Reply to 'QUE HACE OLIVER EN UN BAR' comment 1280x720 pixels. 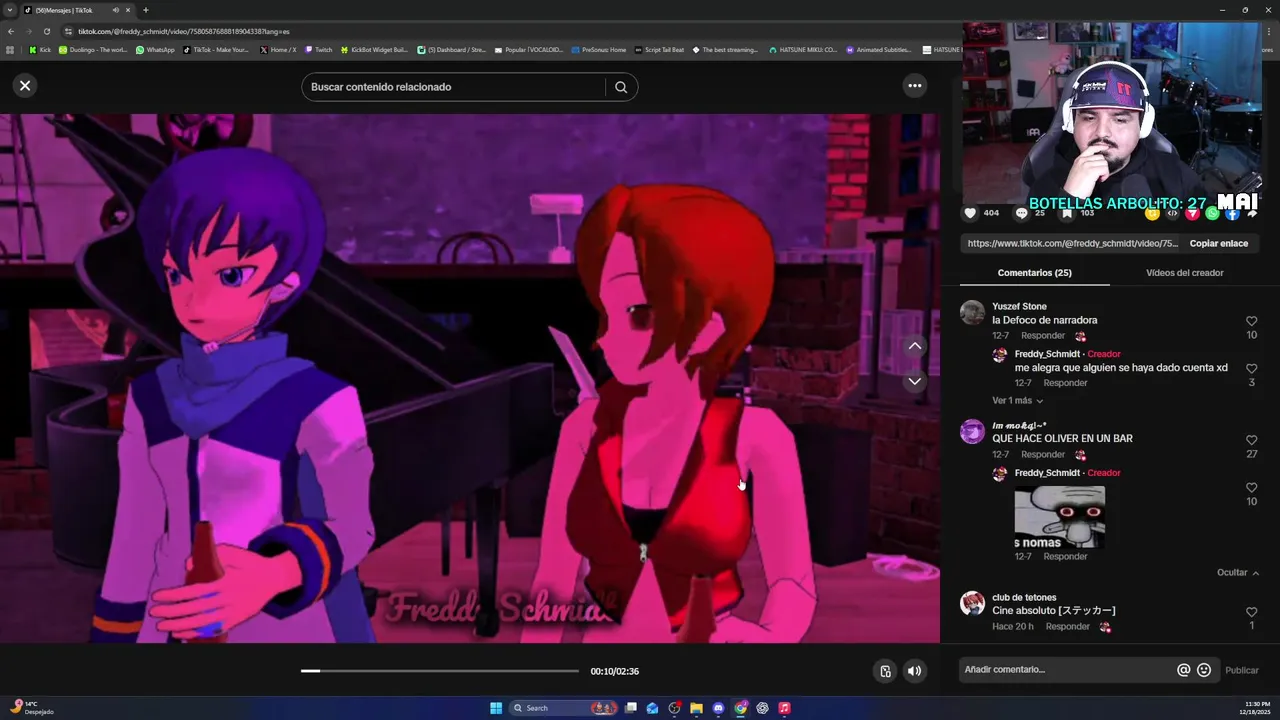(1043, 455)
